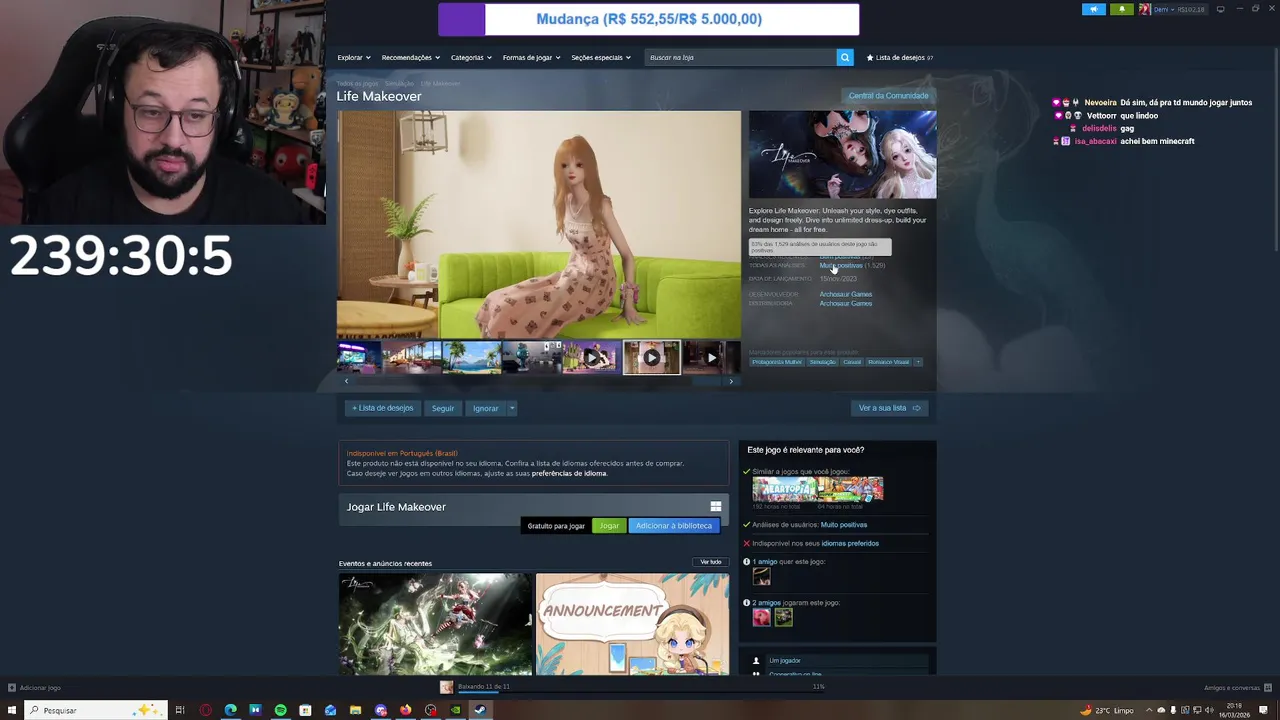Click the Um jogador feature link
The height and width of the screenshot is (720, 1280).
[x=784, y=661]
